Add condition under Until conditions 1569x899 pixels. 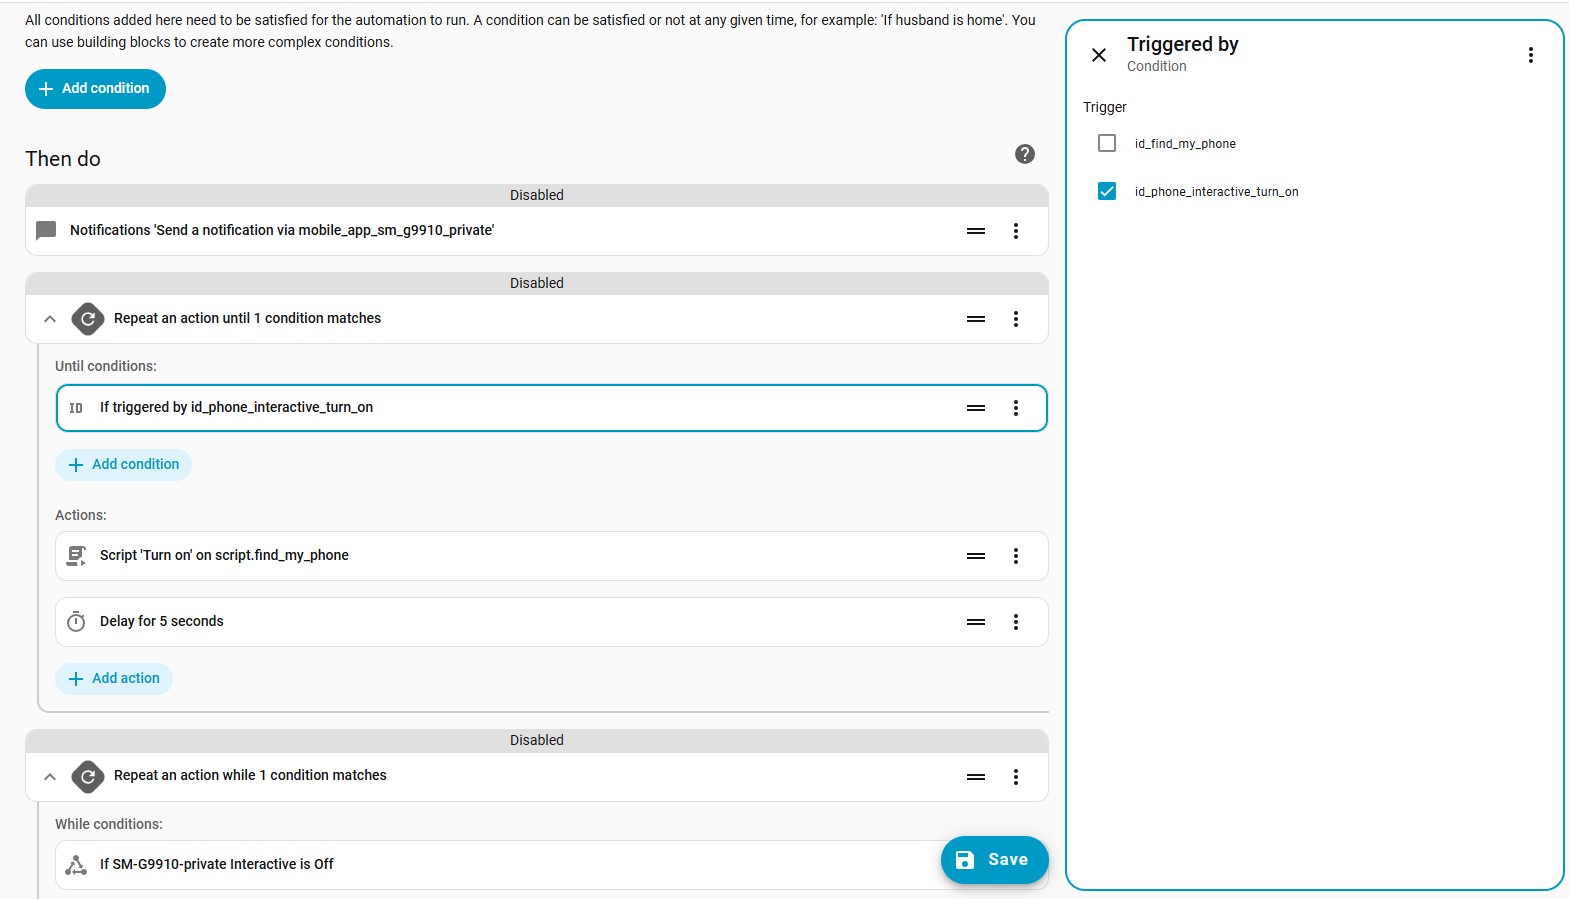pos(123,465)
